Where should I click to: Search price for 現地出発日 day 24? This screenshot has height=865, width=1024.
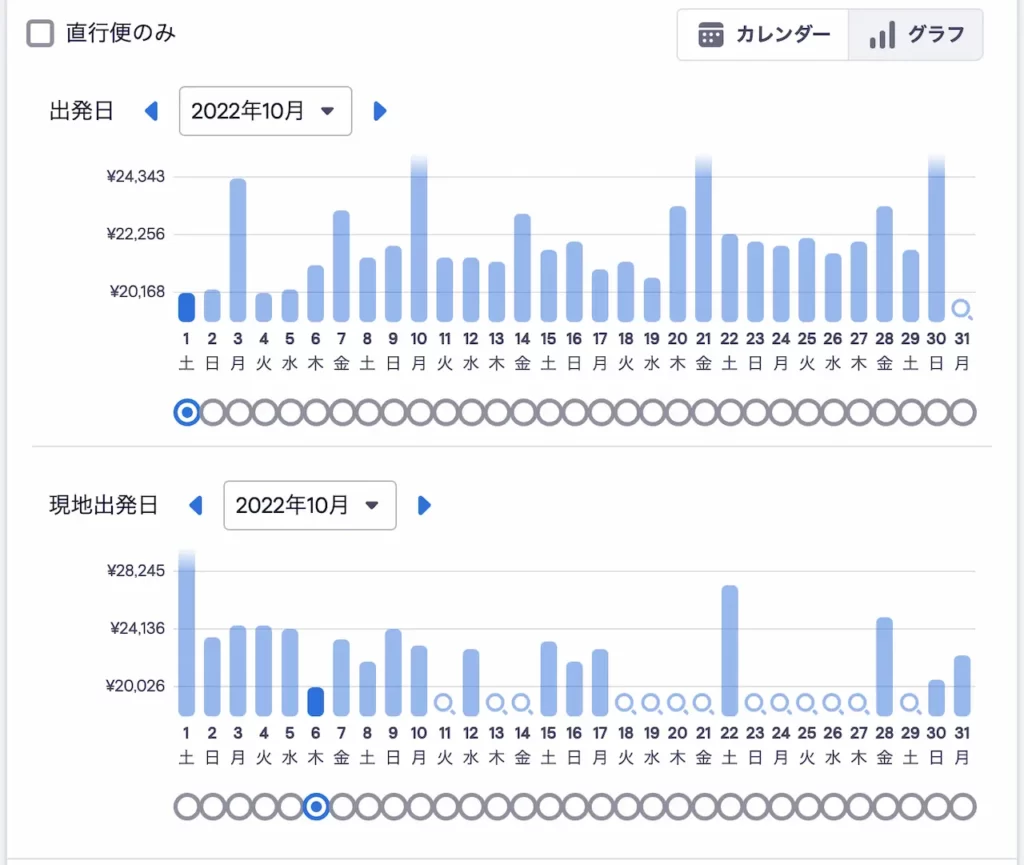(x=781, y=703)
